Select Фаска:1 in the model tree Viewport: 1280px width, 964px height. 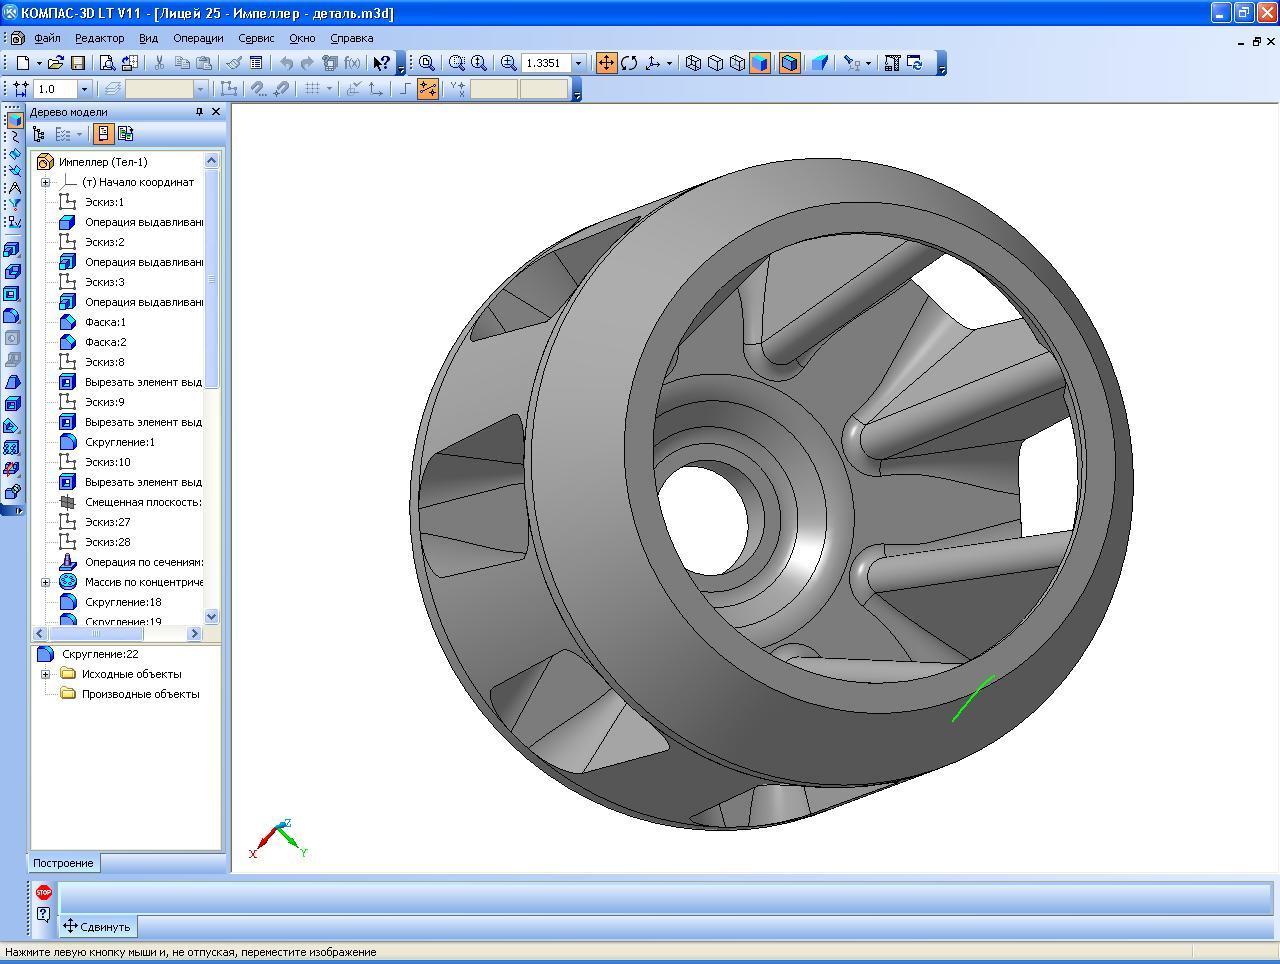point(105,322)
